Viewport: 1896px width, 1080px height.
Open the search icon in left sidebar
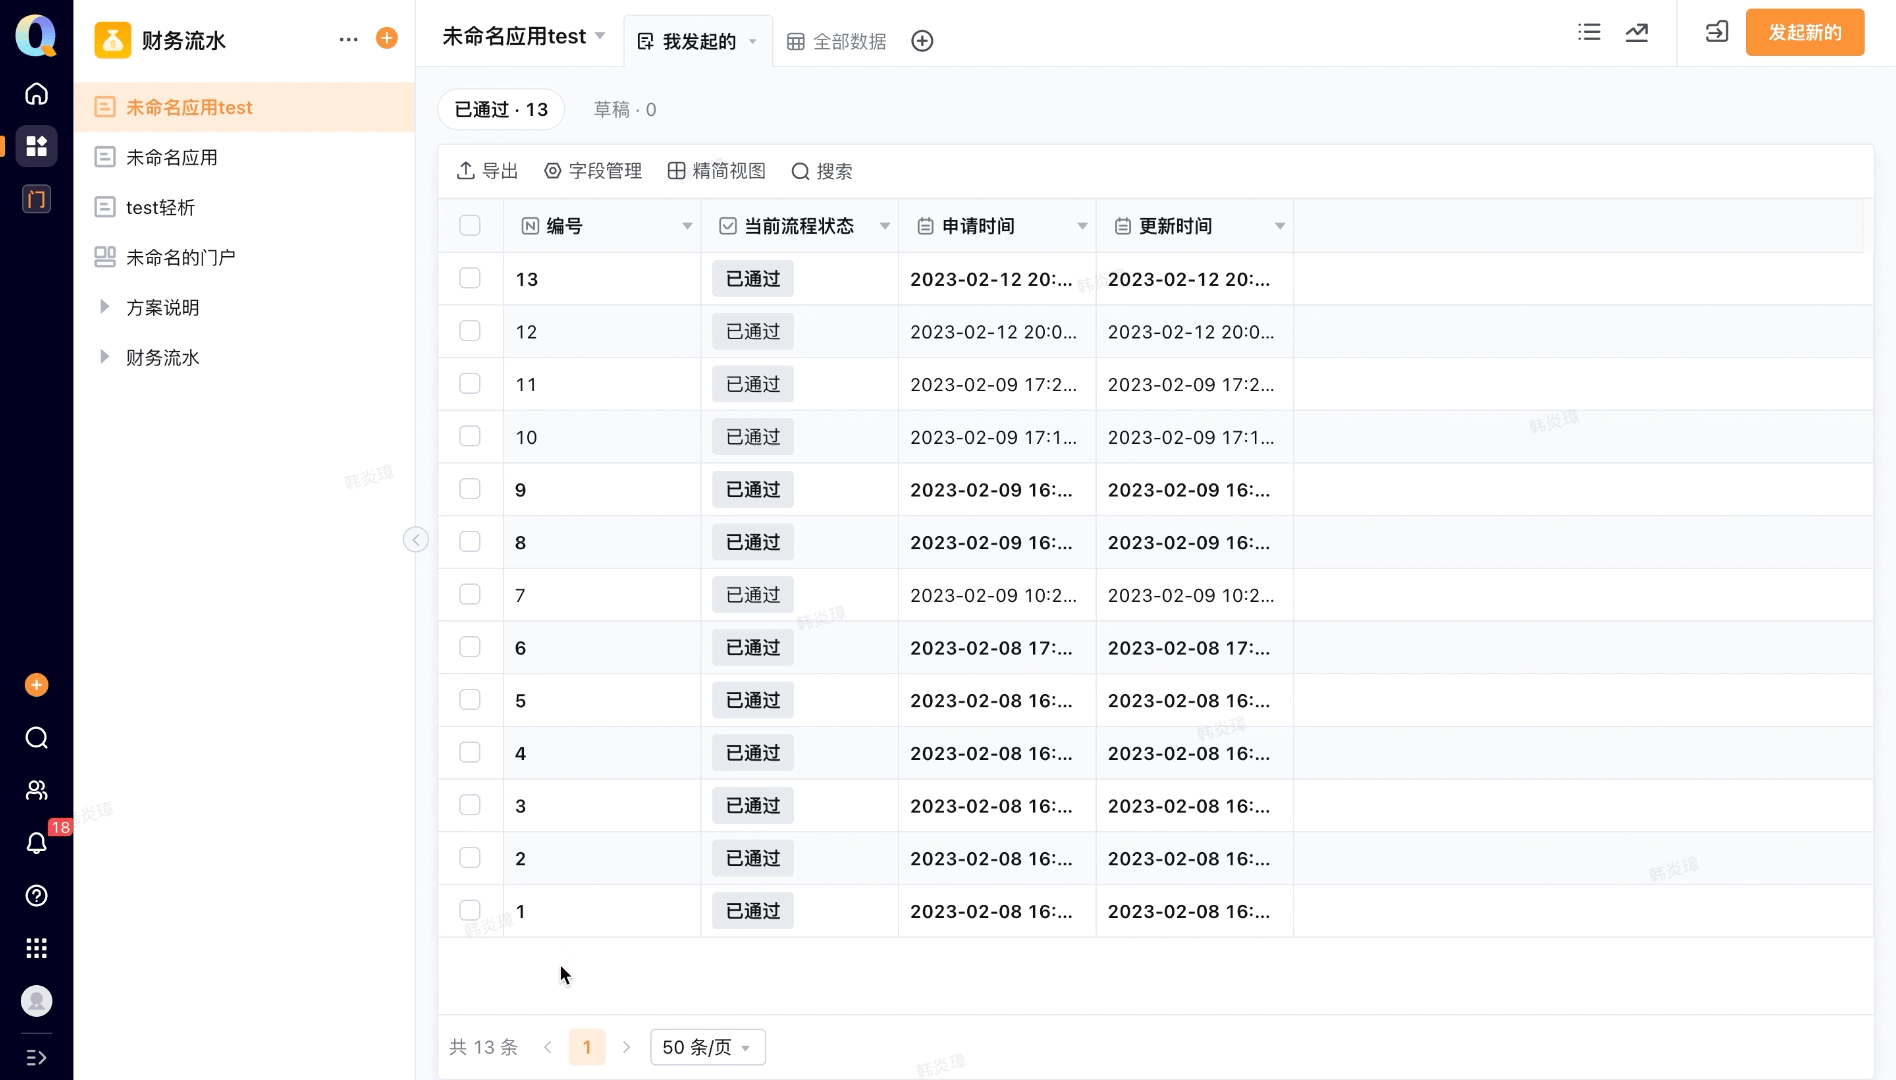[36, 738]
